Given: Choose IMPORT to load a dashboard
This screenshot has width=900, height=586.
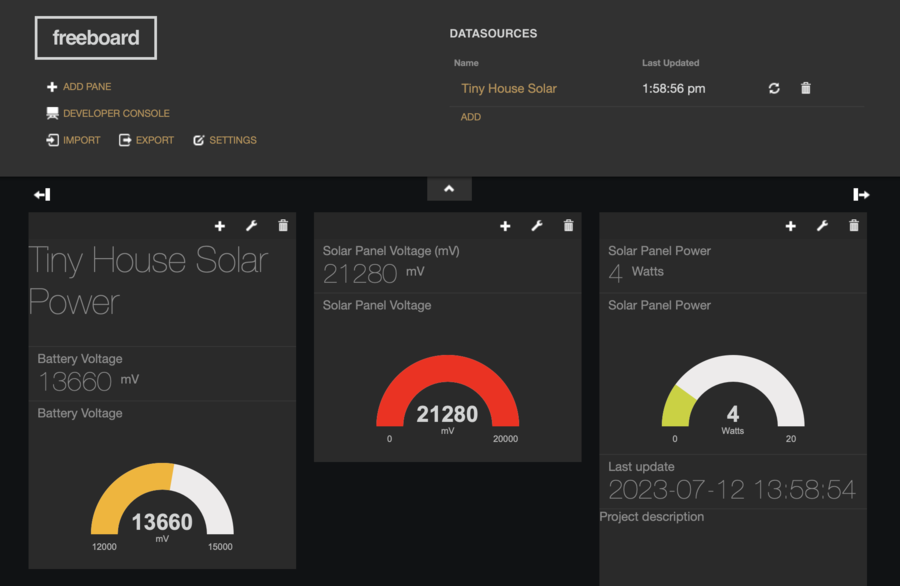Looking at the screenshot, I should [73, 141].
